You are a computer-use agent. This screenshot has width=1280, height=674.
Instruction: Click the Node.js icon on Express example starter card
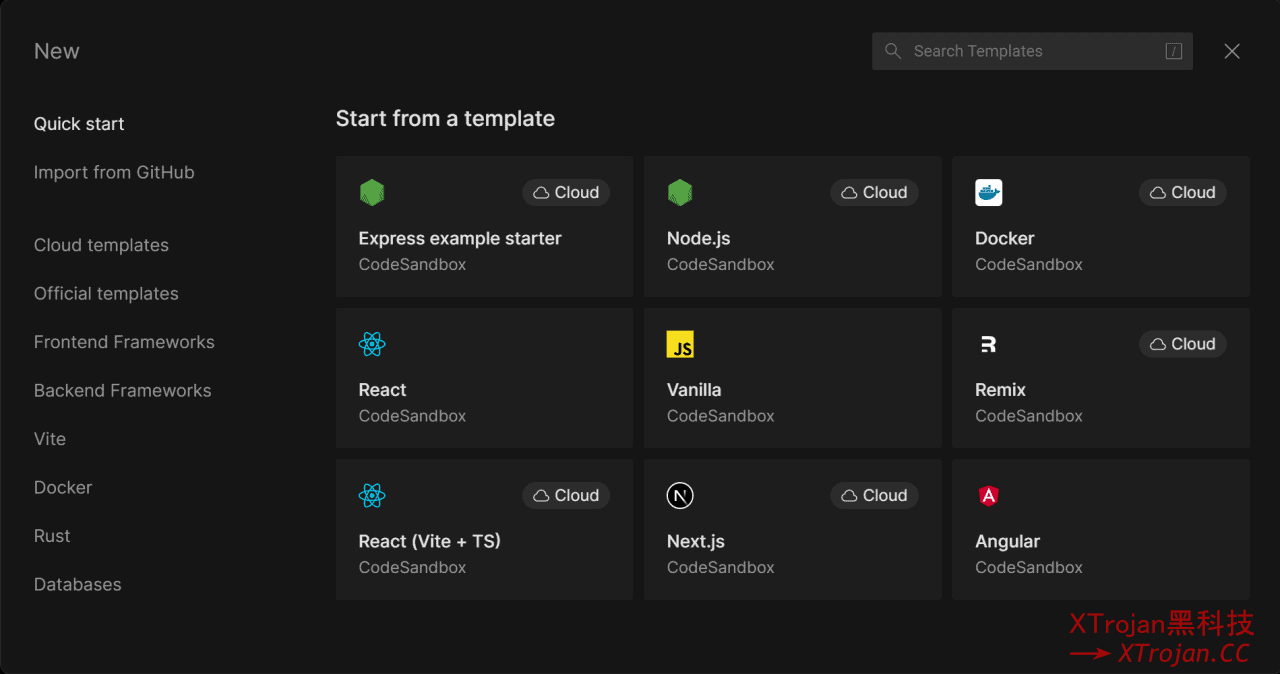[372, 193]
